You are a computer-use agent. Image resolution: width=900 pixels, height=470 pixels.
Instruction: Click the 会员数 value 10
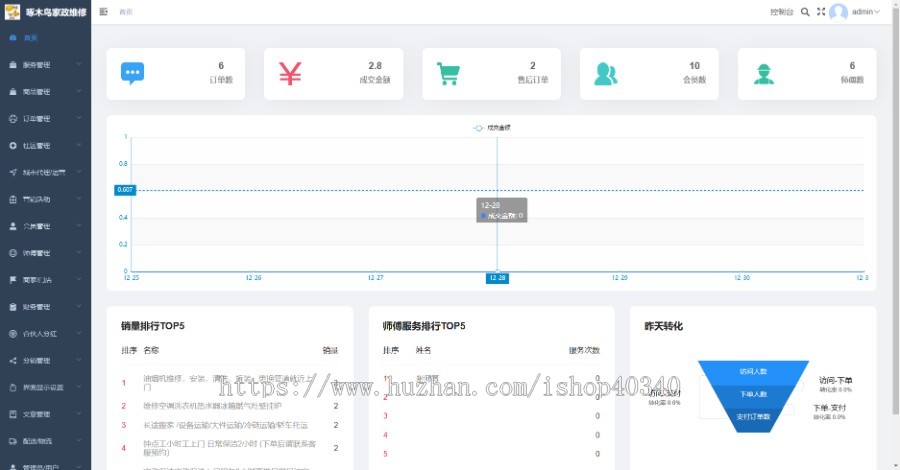695,65
